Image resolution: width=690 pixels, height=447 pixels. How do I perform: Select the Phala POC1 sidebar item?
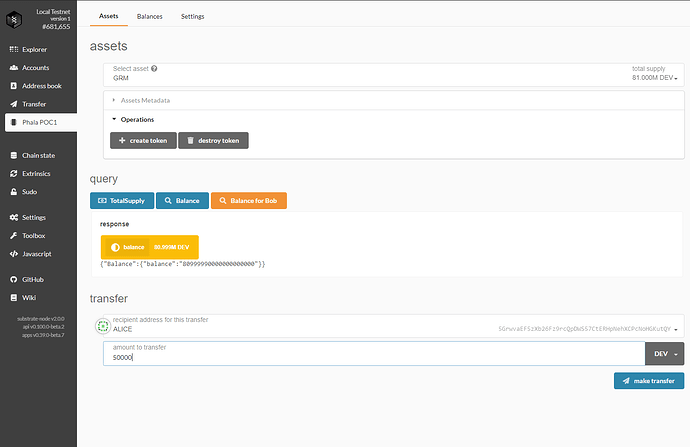tap(41, 122)
